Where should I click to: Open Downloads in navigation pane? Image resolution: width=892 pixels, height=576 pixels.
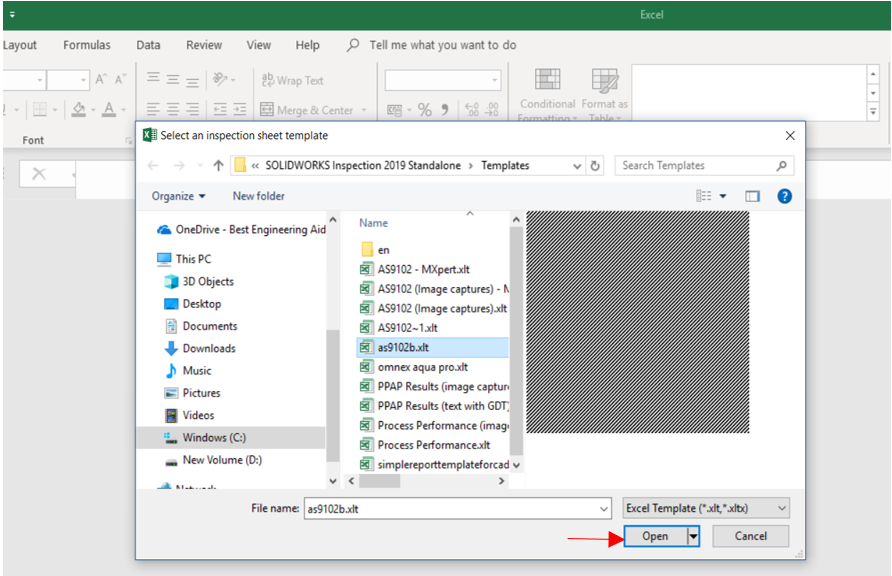[200, 349]
